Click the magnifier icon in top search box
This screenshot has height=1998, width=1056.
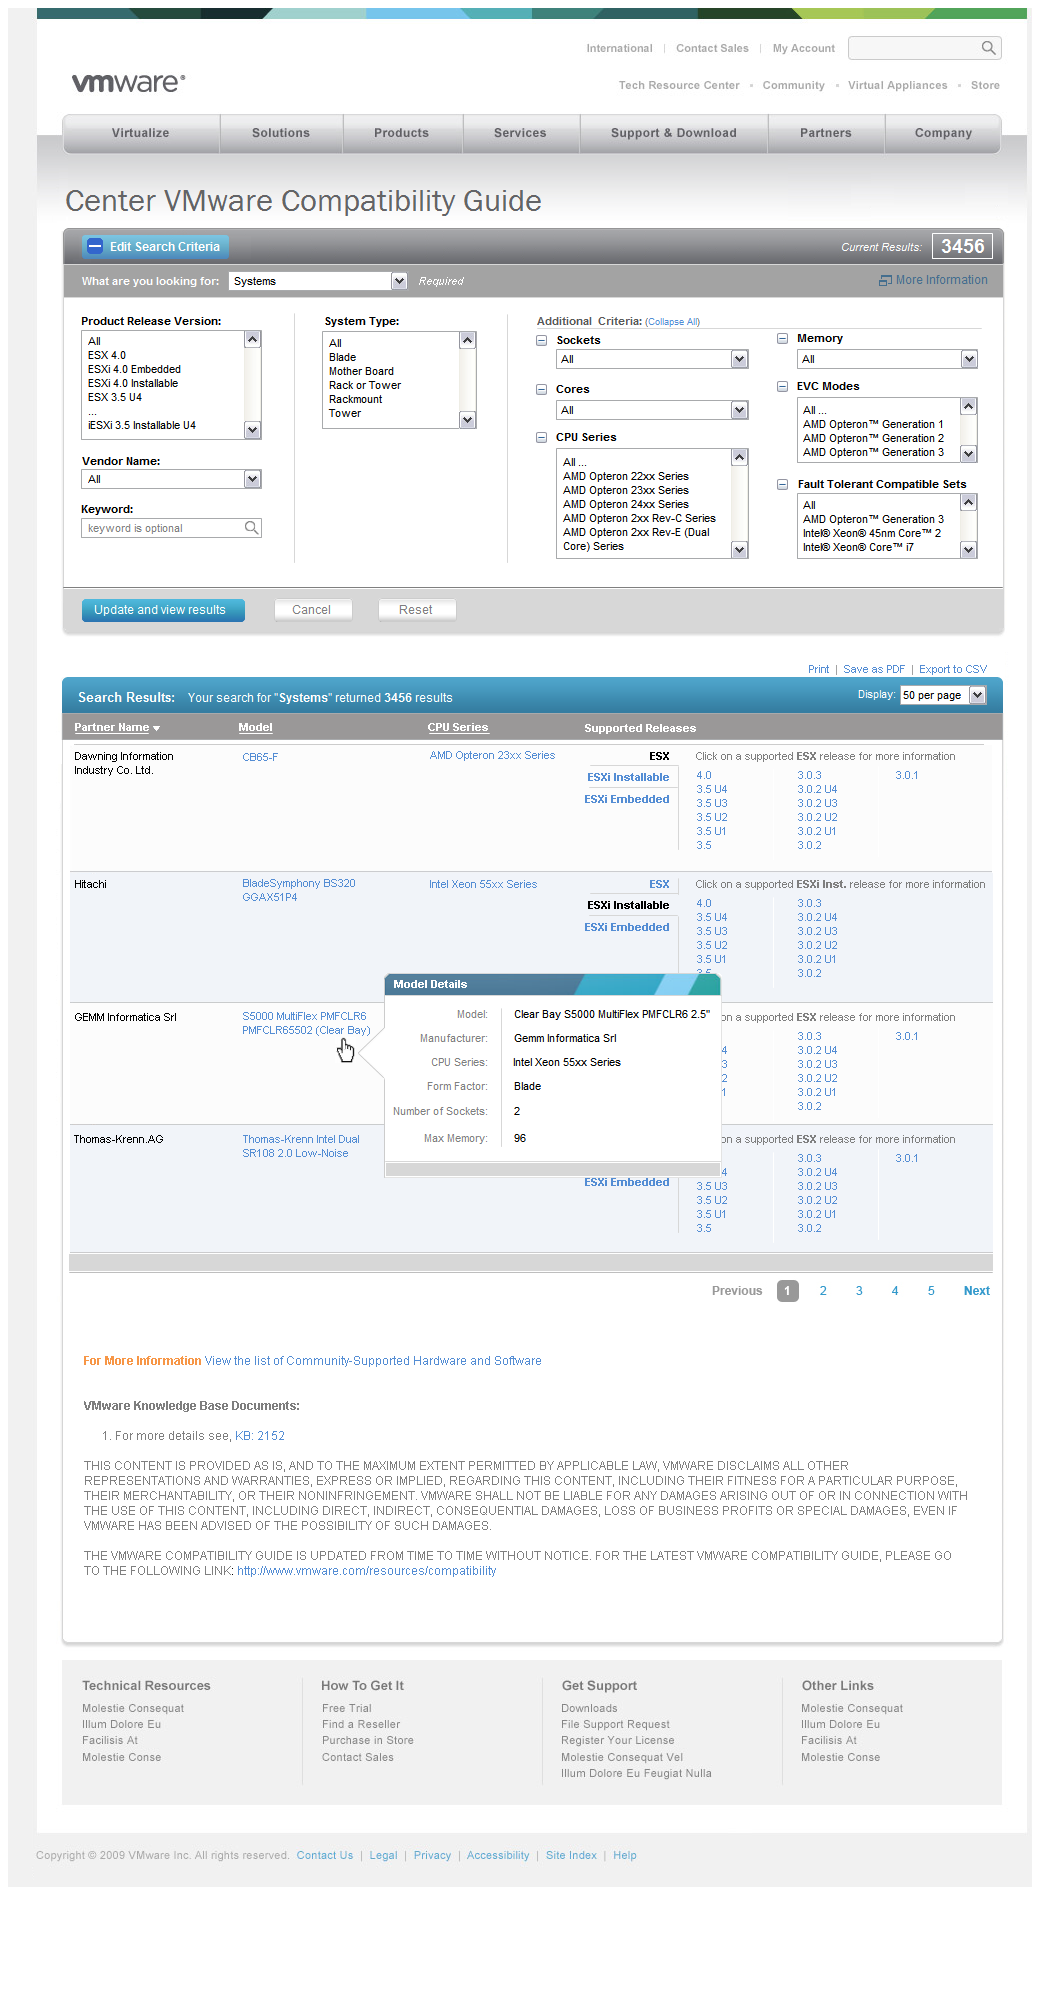pos(988,48)
